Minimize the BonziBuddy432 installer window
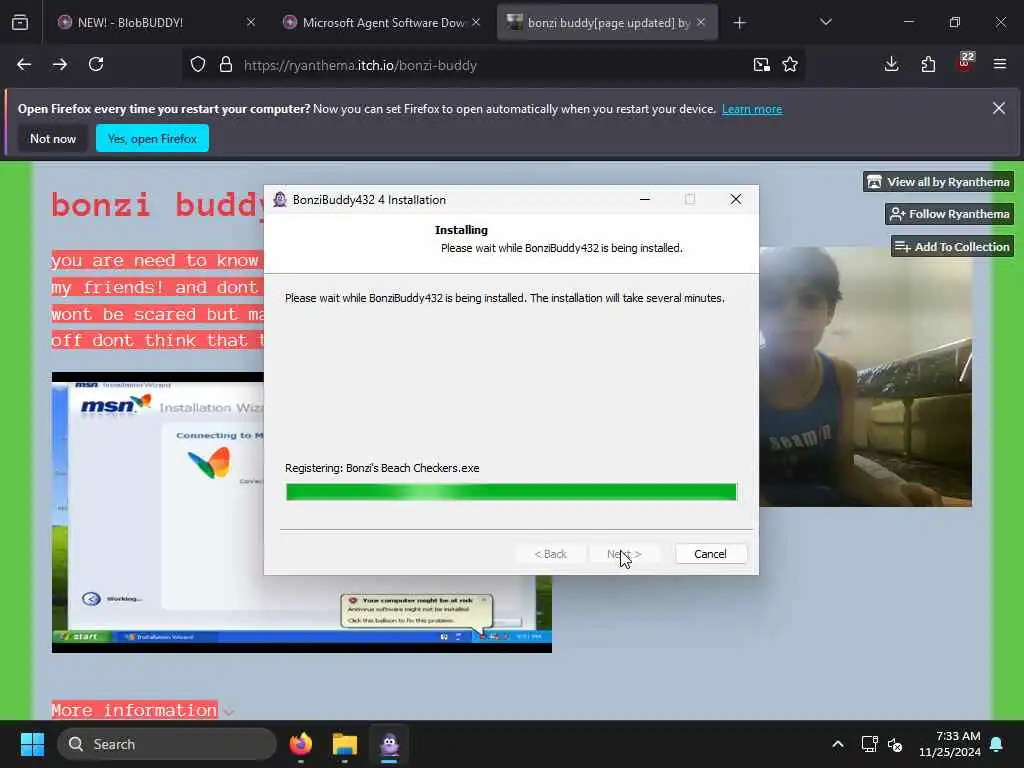Image resolution: width=1024 pixels, height=768 pixels. coord(645,199)
